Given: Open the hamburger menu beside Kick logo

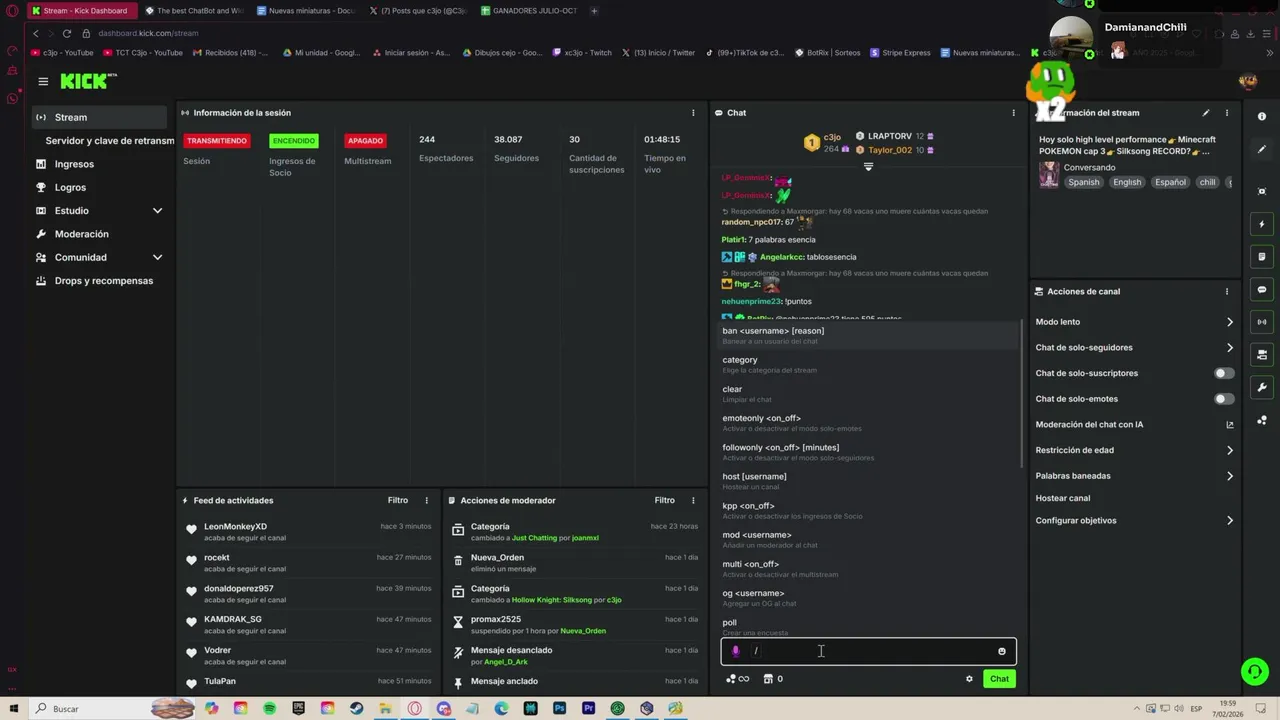Looking at the screenshot, I should click(43, 82).
